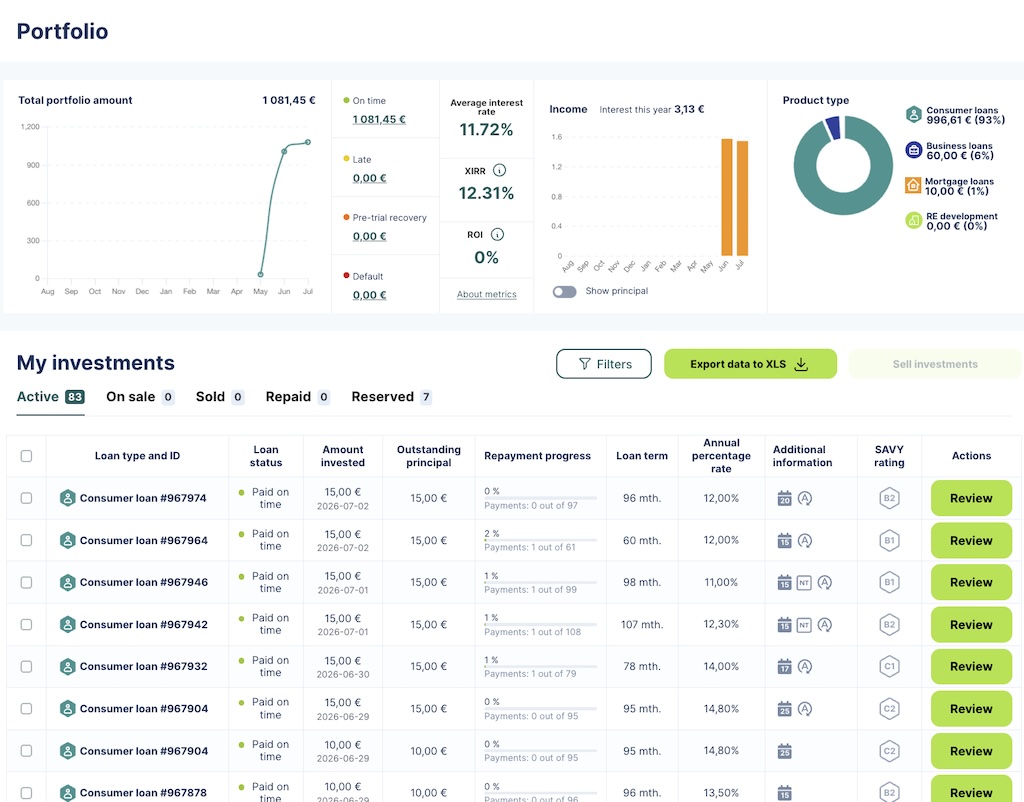Click the XIRR info icon
This screenshot has width=1024, height=802.
500,170
